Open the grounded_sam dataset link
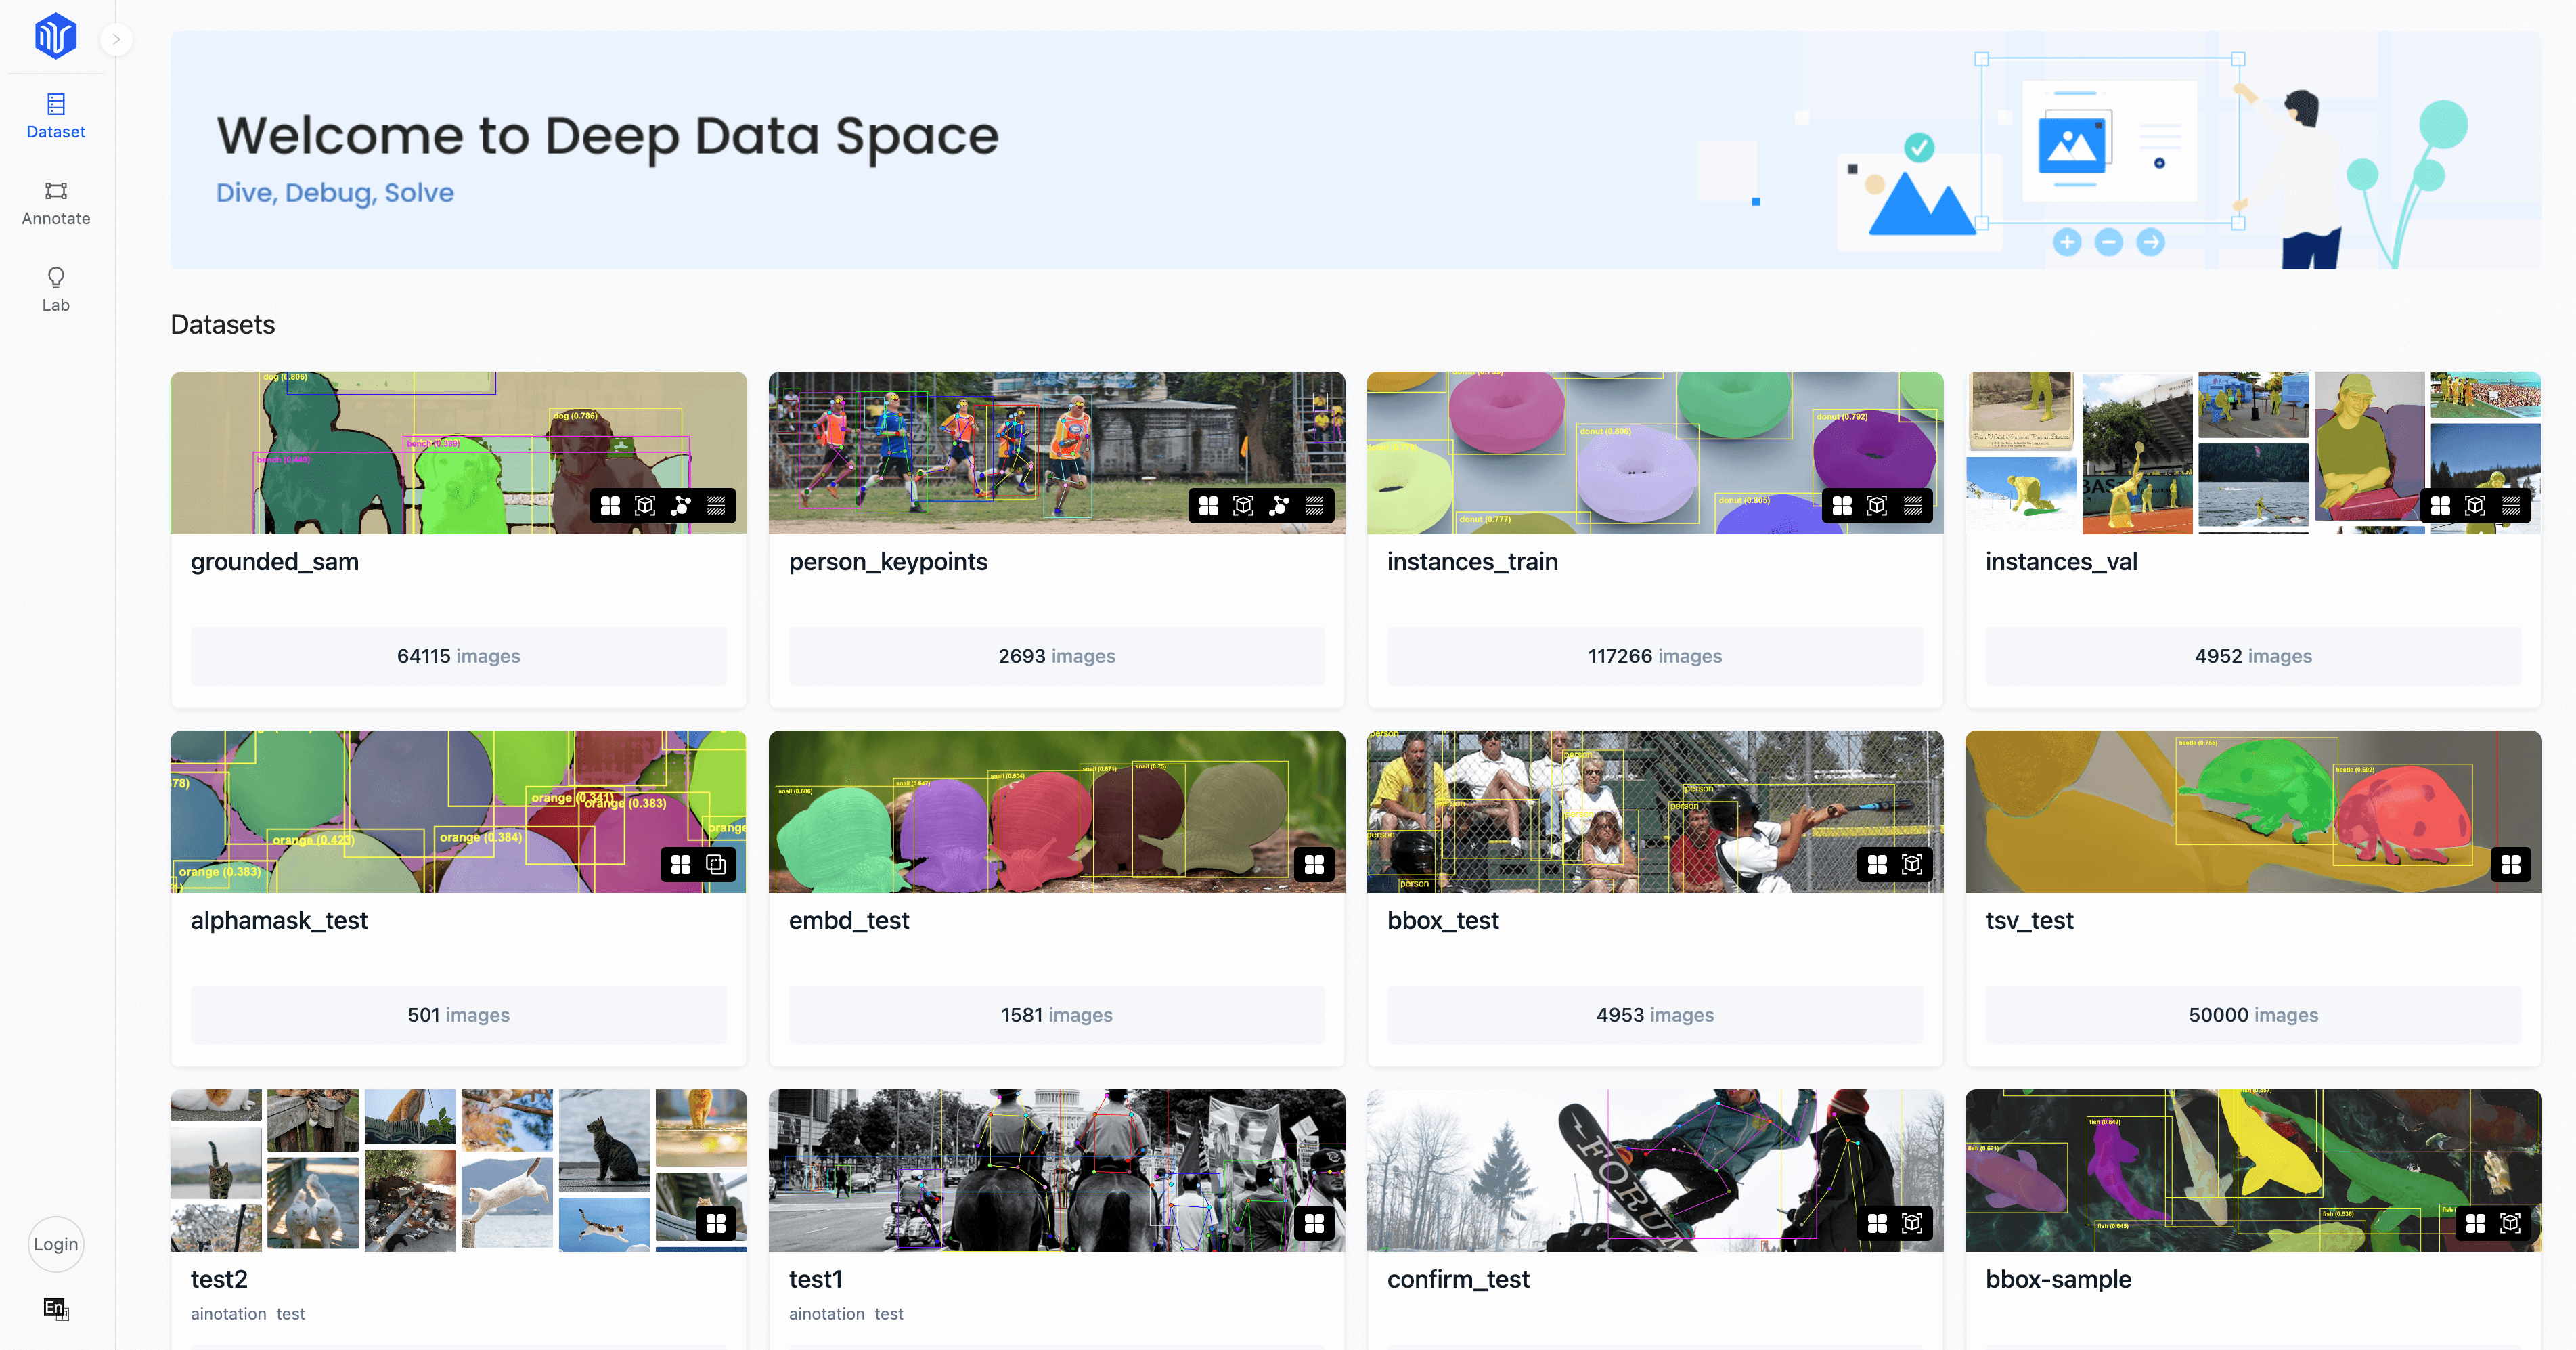Image resolution: width=2576 pixels, height=1350 pixels. pos(274,561)
